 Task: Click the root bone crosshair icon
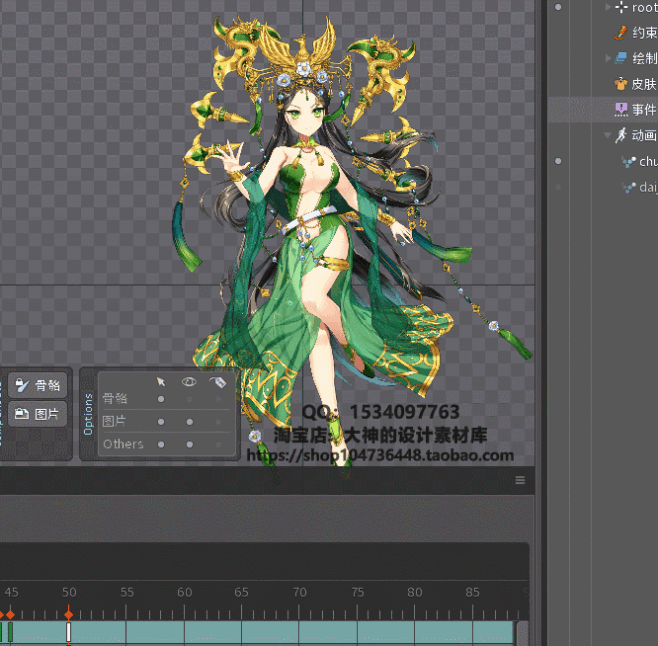[x=621, y=7]
